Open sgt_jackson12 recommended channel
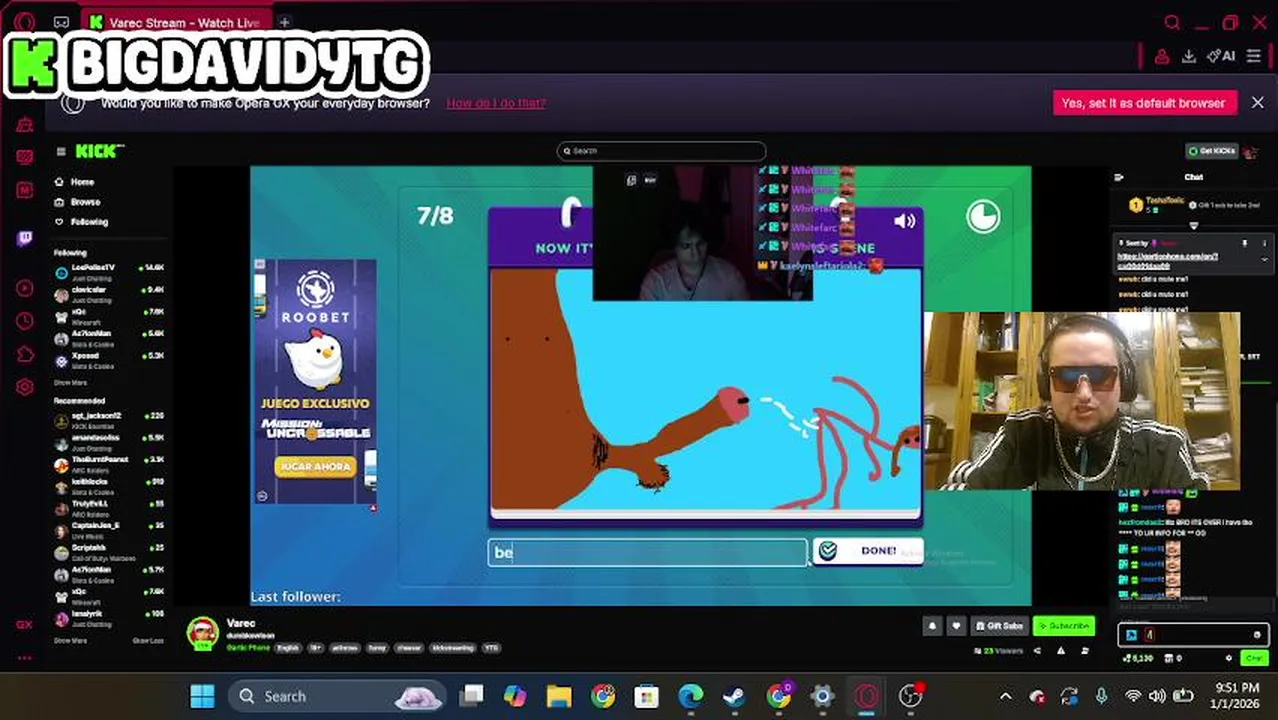Viewport: 1278px width, 720px height. tap(109, 419)
